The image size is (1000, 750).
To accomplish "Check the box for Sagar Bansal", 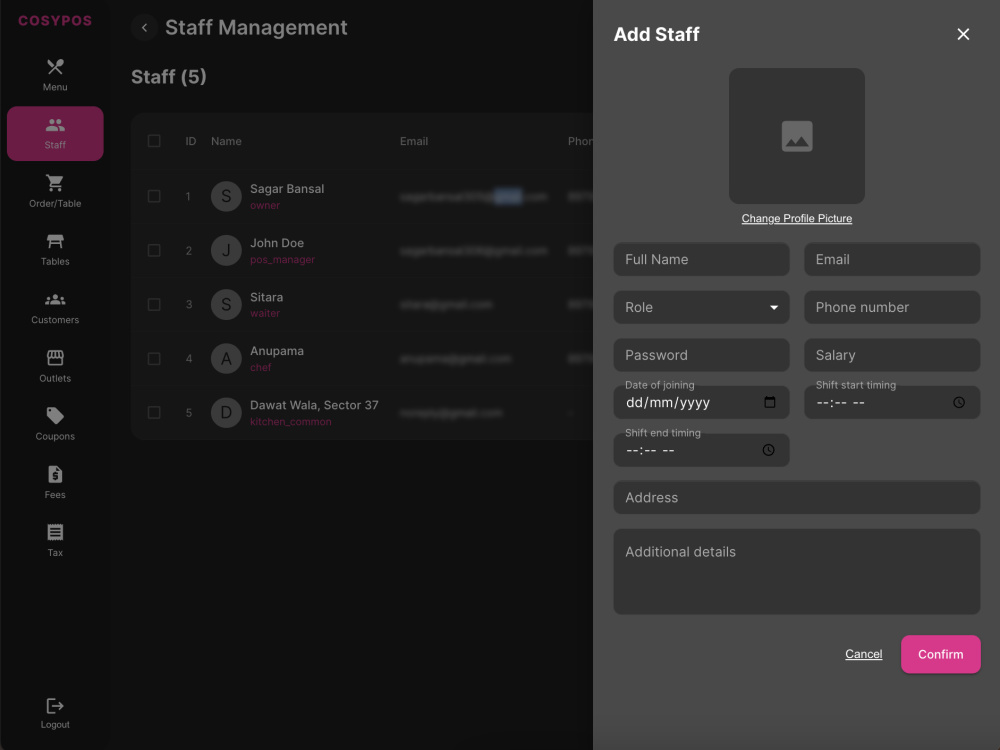I will [x=154, y=196].
